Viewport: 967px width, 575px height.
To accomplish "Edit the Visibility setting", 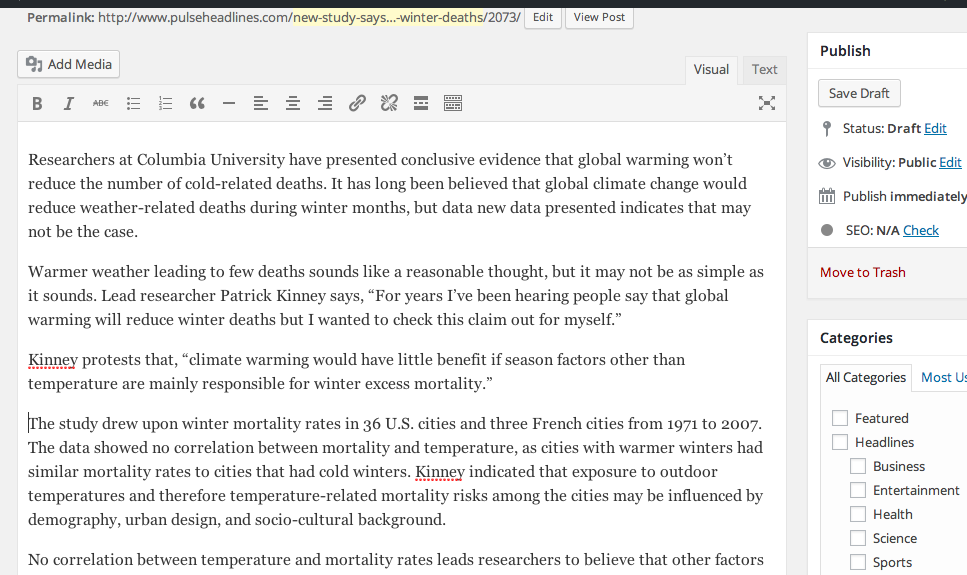I will 950,162.
